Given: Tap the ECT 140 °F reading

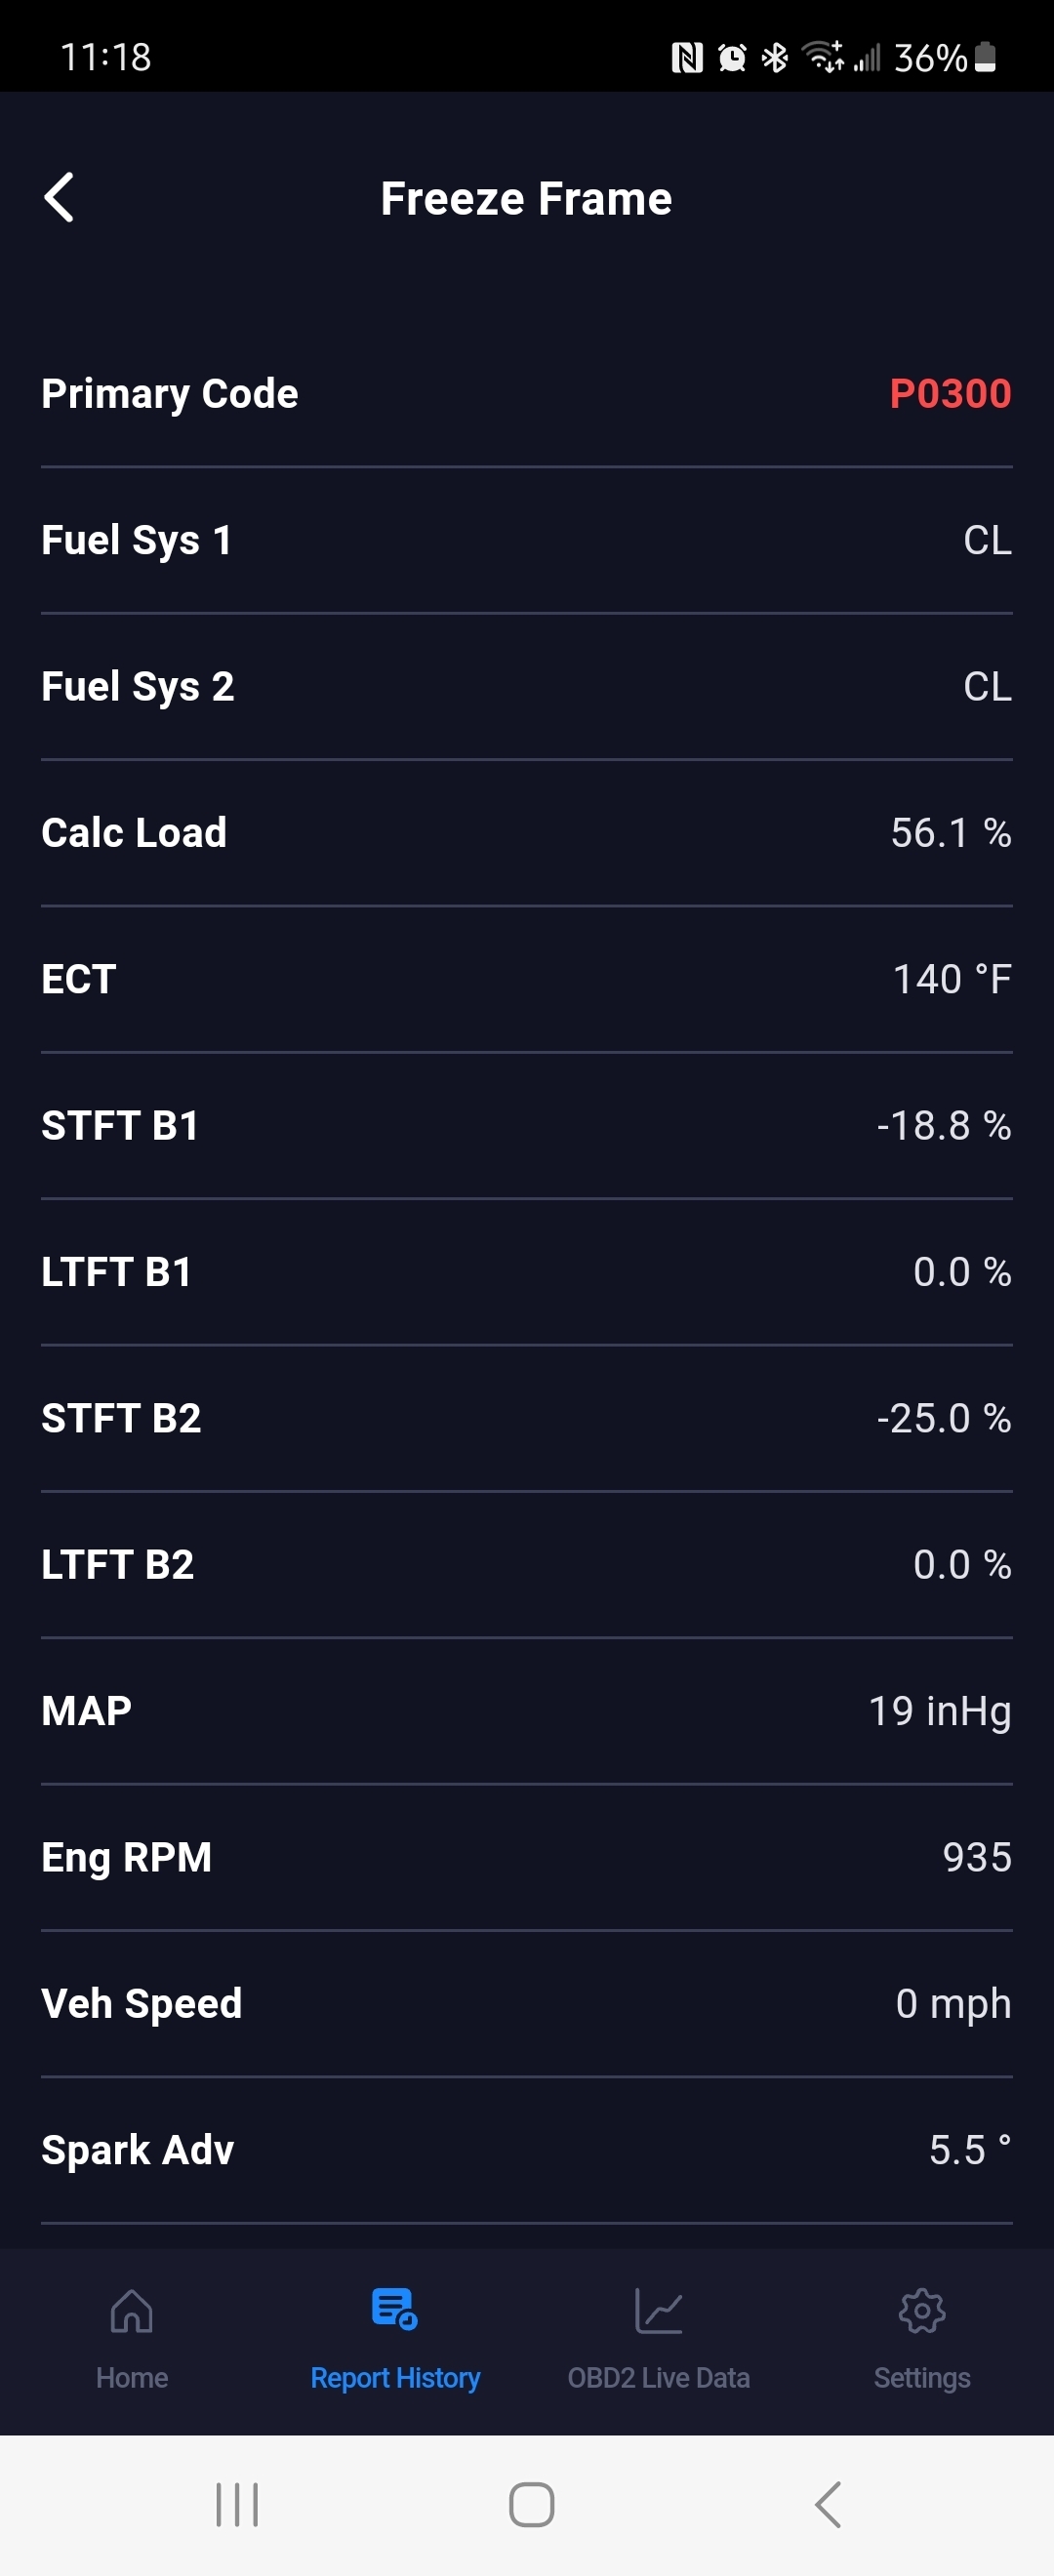Looking at the screenshot, I should tap(951, 979).
